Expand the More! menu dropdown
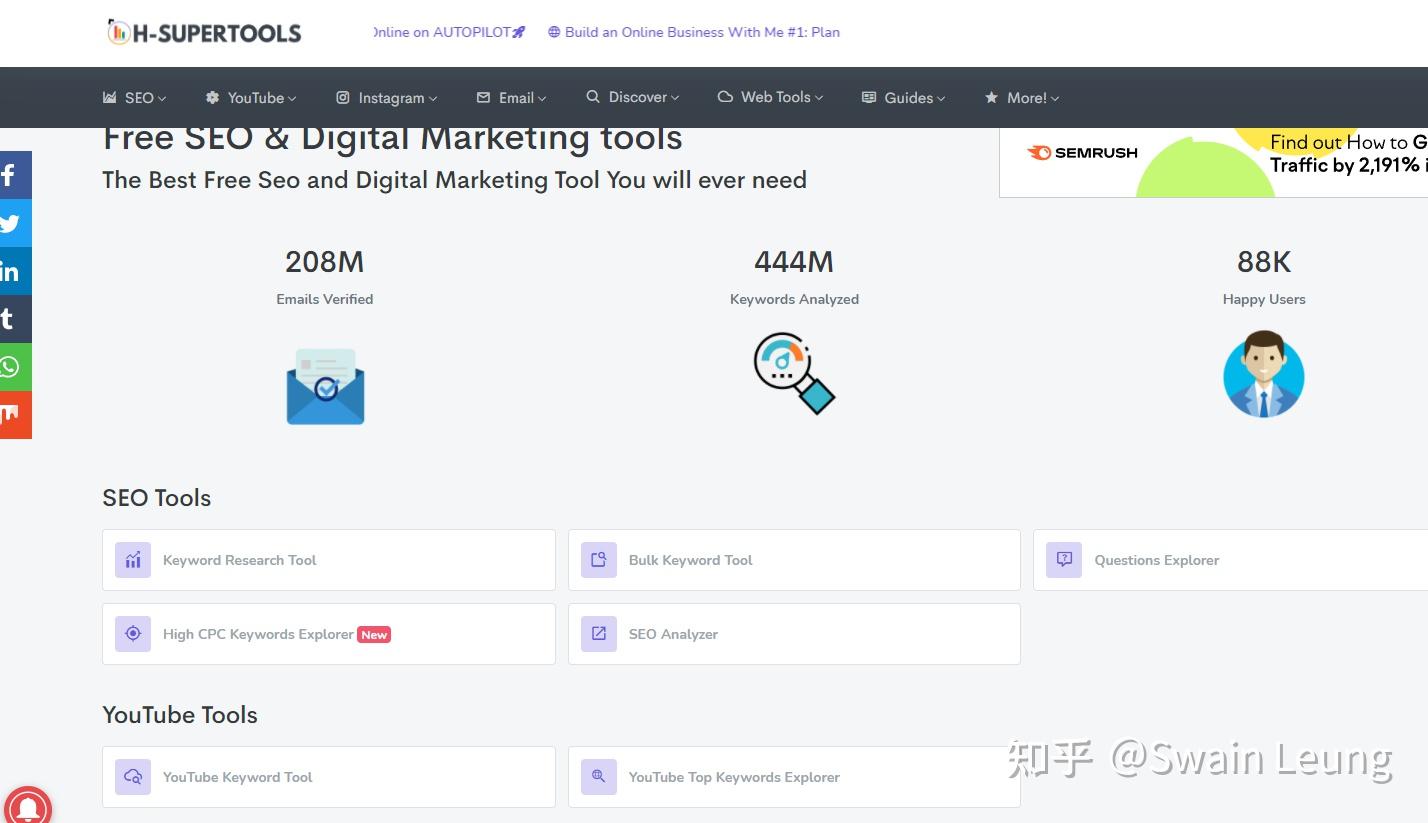The width and height of the screenshot is (1428, 823). tap(1021, 97)
